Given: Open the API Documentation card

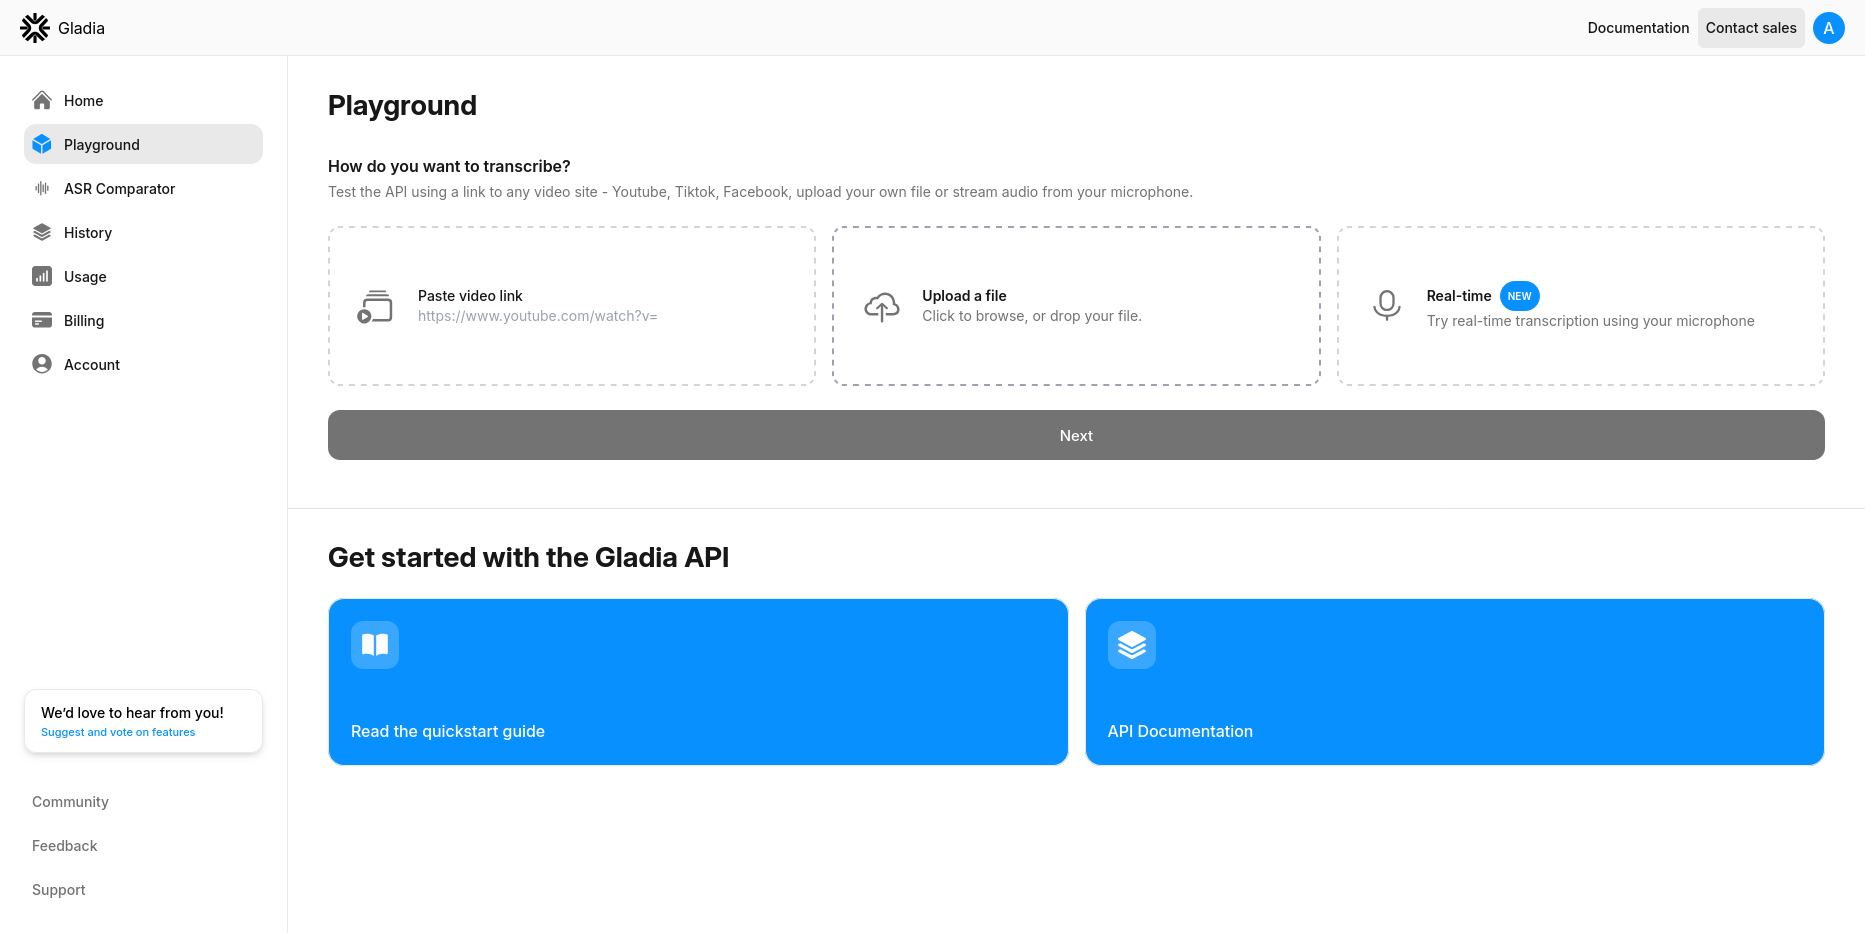Looking at the screenshot, I should tap(1454, 682).
